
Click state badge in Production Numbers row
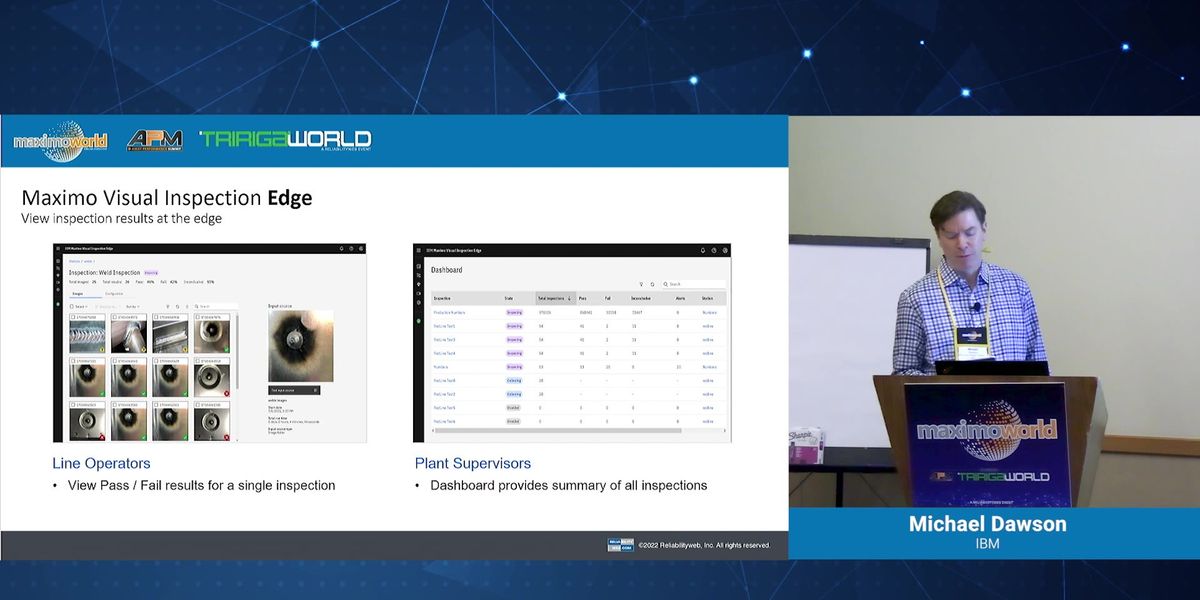(x=514, y=312)
